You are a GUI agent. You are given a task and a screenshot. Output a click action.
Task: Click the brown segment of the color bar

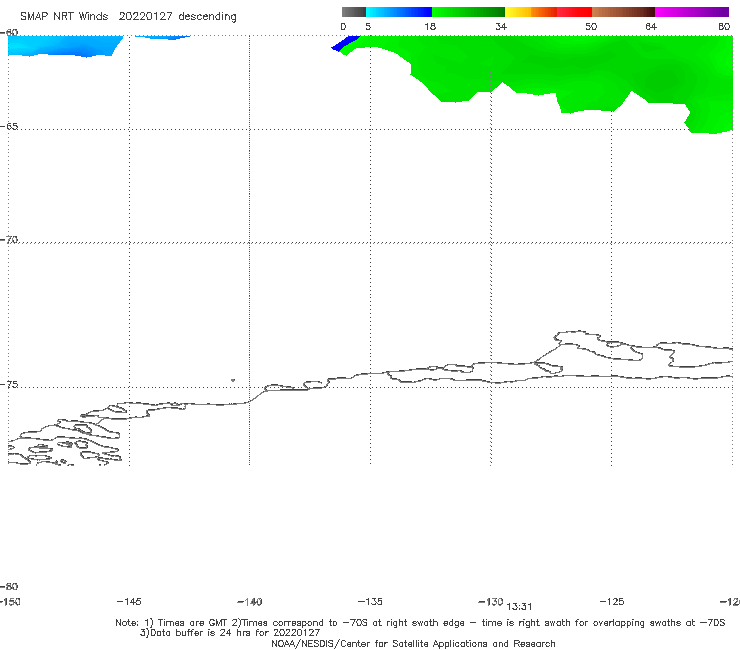[x=623, y=12]
